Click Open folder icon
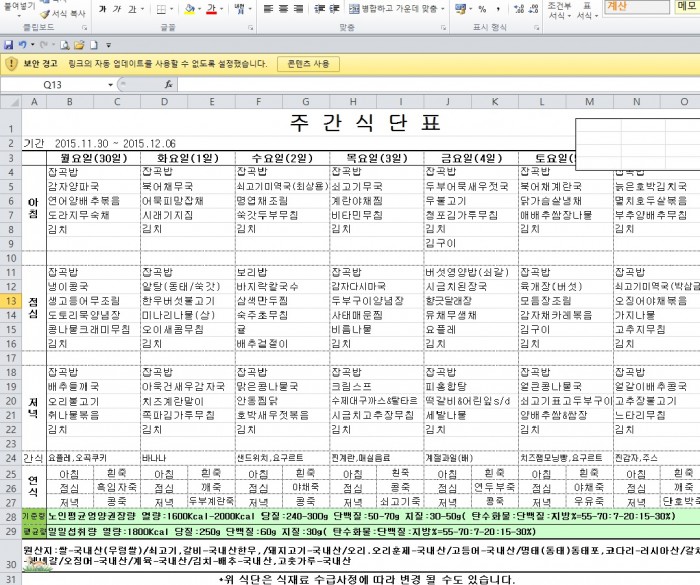This screenshot has width=700, height=585. (79, 45)
